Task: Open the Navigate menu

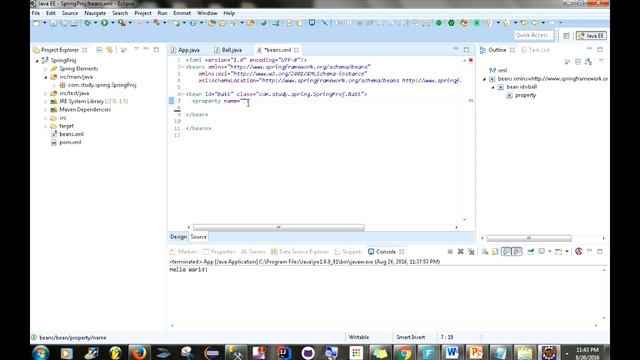Action: pos(95,13)
